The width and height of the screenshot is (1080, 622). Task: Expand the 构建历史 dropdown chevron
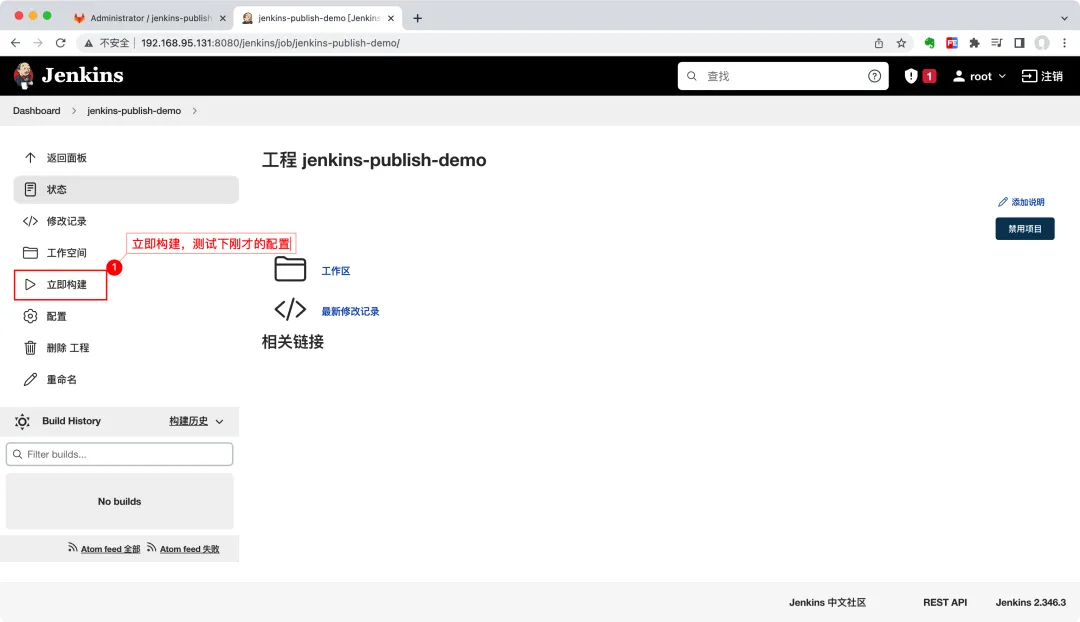click(x=219, y=422)
